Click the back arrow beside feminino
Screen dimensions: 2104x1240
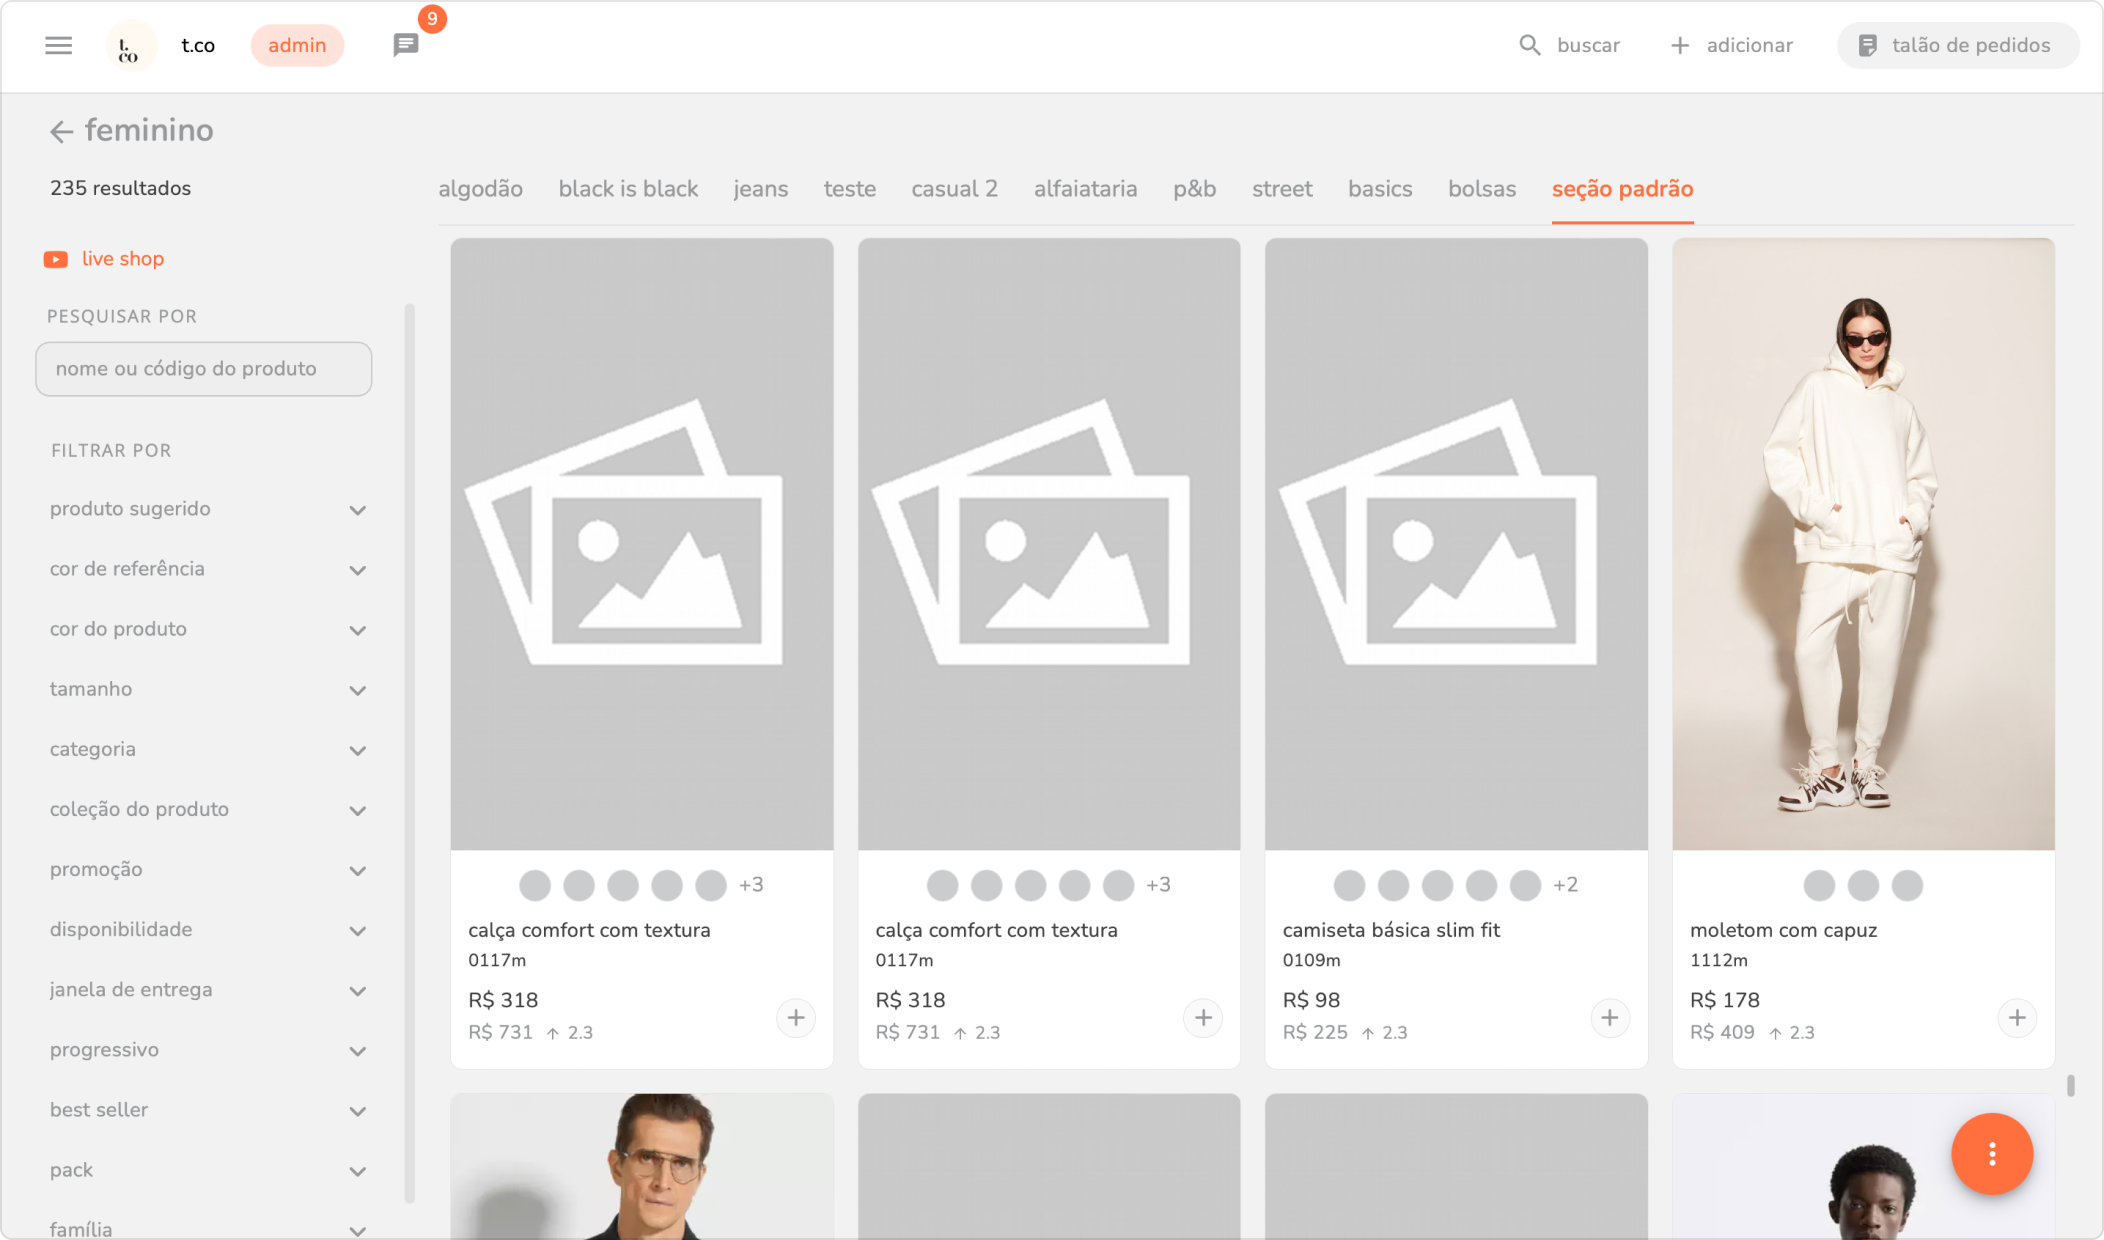61,131
